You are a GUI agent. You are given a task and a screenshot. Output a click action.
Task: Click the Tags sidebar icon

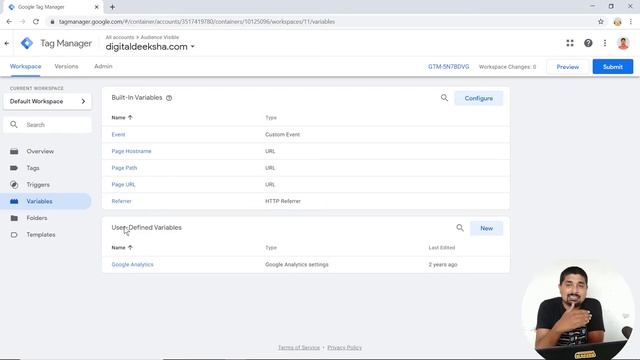point(14,168)
